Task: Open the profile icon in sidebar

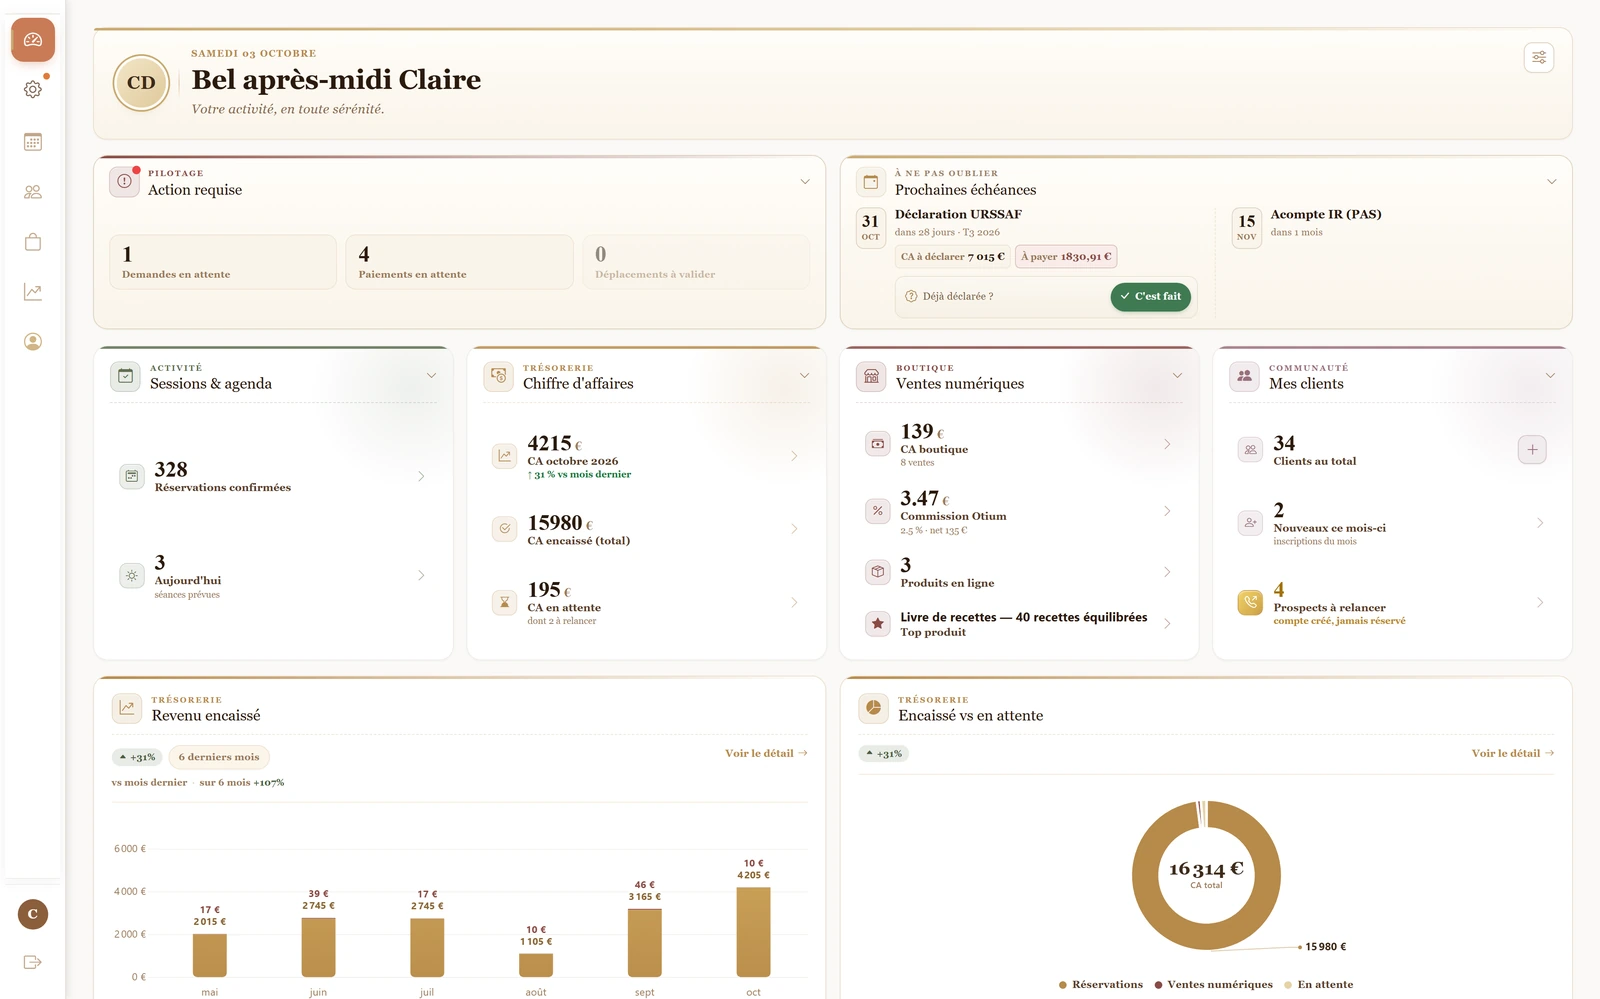Action: [33, 342]
